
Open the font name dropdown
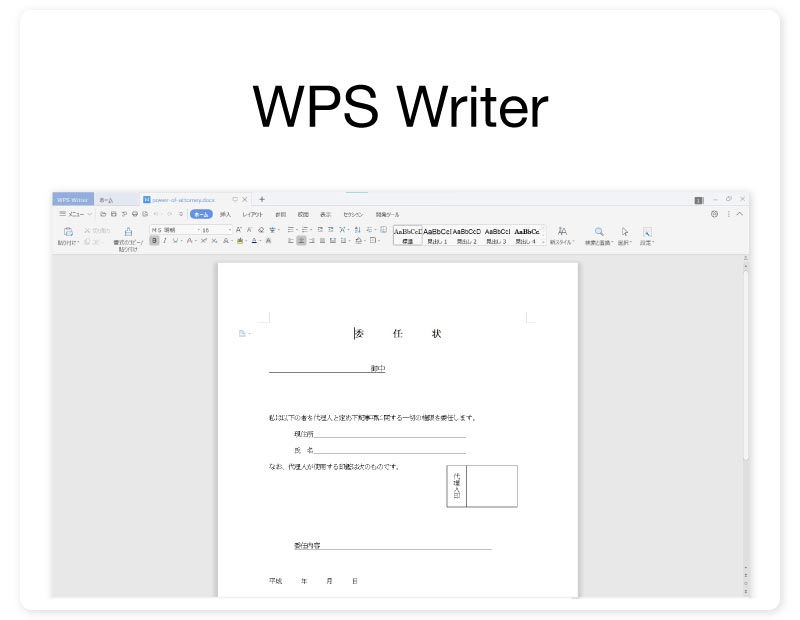173,230
